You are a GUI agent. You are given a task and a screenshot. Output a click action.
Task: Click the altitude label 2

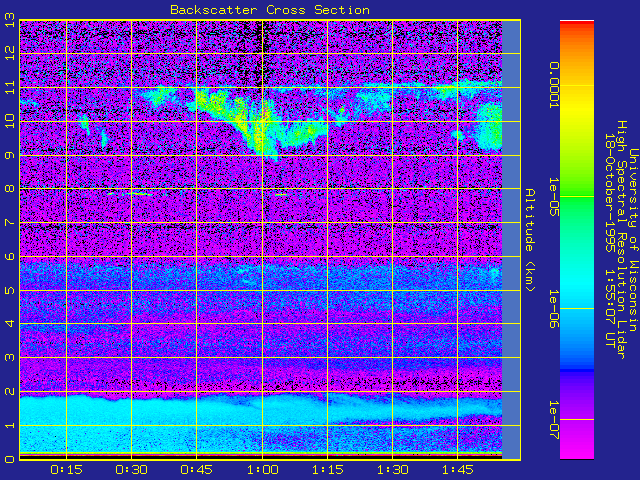coord(9,391)
